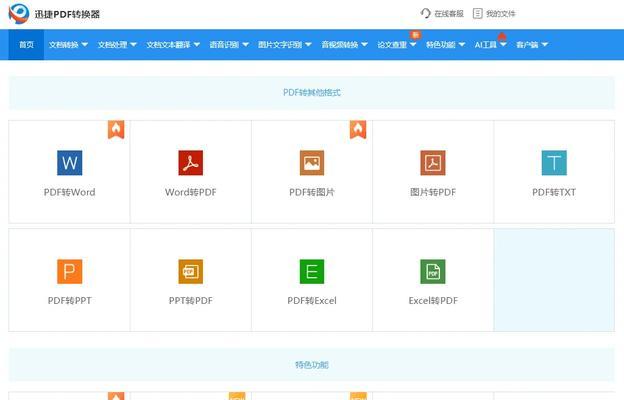Expand the 音视频转换 dropdown menu
The height and width of the screenshot is (400, 624).
[345, 45]
